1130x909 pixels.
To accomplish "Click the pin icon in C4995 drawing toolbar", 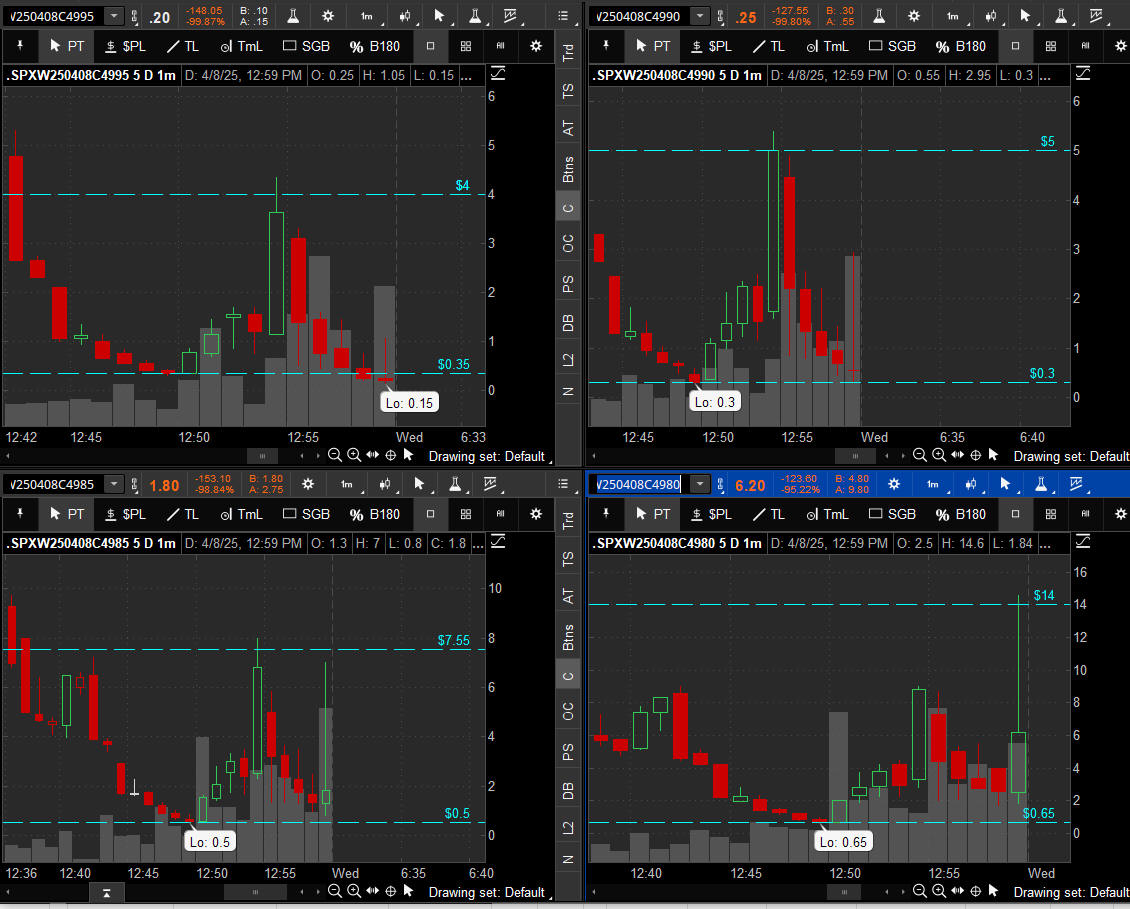I will (x=20, y=46).
